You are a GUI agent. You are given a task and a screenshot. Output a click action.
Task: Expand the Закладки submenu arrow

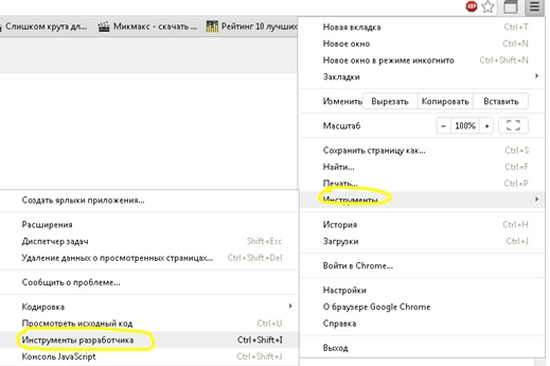click(x=536, y=76)
